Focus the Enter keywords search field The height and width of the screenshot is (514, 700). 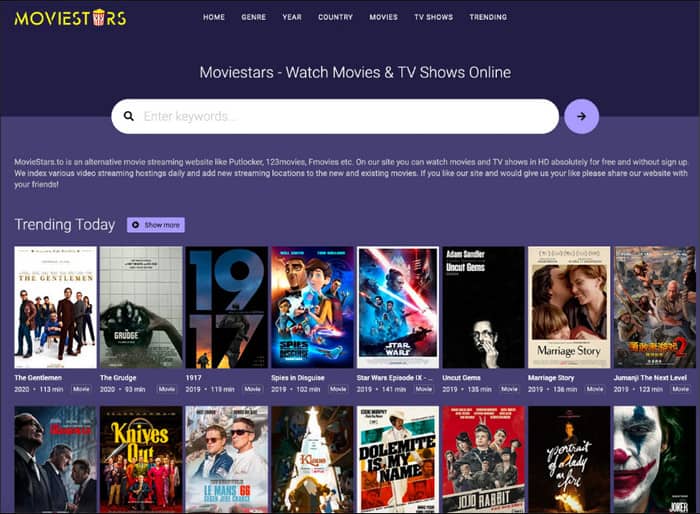click(335, 117)
